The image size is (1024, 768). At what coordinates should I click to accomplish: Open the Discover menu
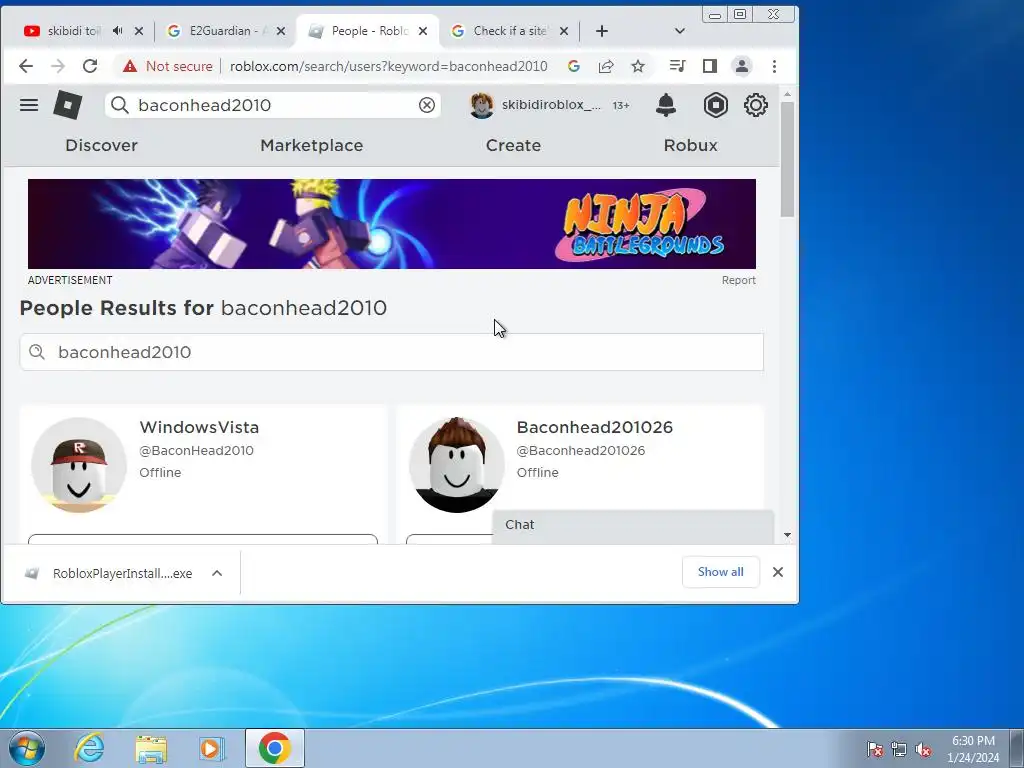pyautogui.click(x=101, y=145)
